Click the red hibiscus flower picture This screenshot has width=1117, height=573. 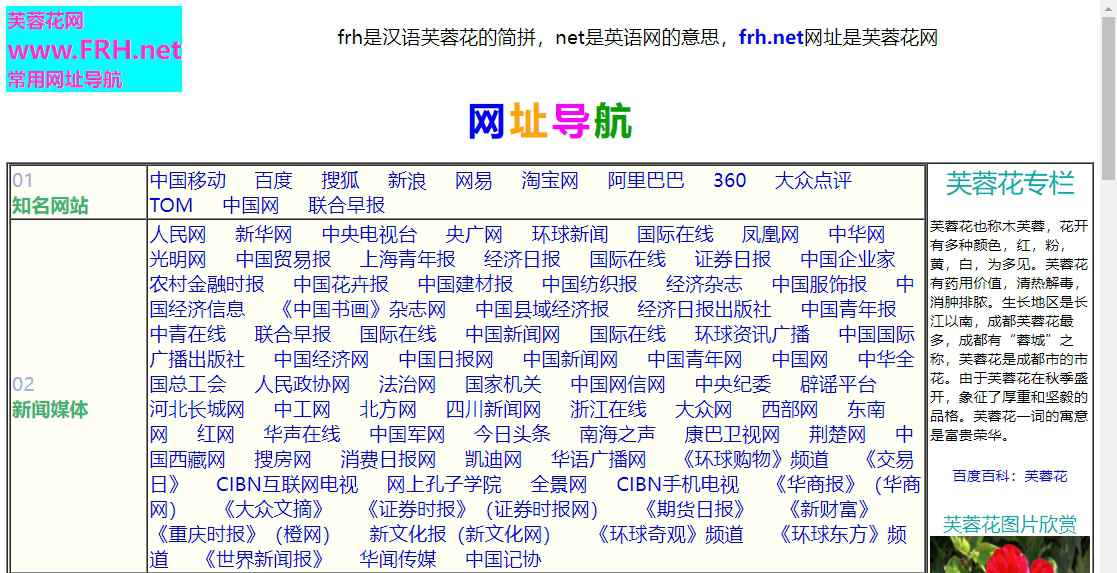click(1010, 554)
